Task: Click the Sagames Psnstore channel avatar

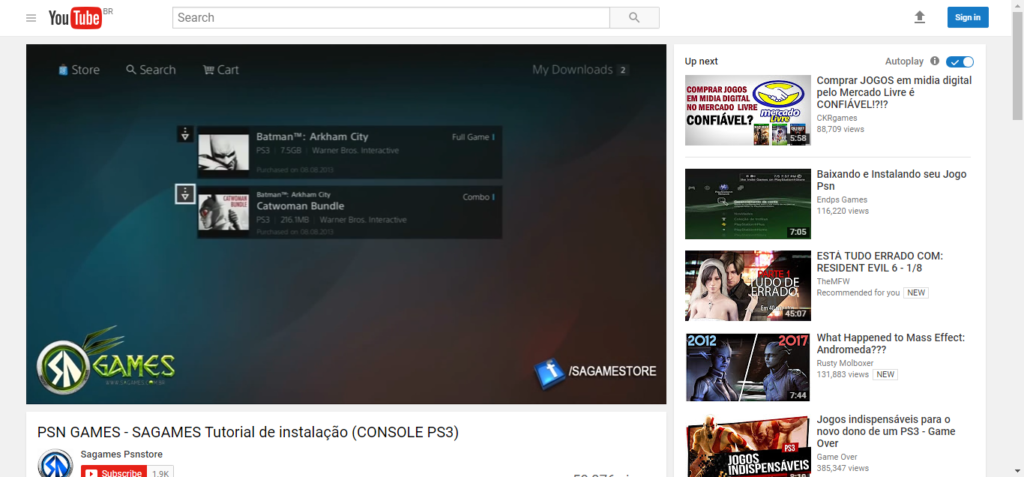Action: pos(56,463)
